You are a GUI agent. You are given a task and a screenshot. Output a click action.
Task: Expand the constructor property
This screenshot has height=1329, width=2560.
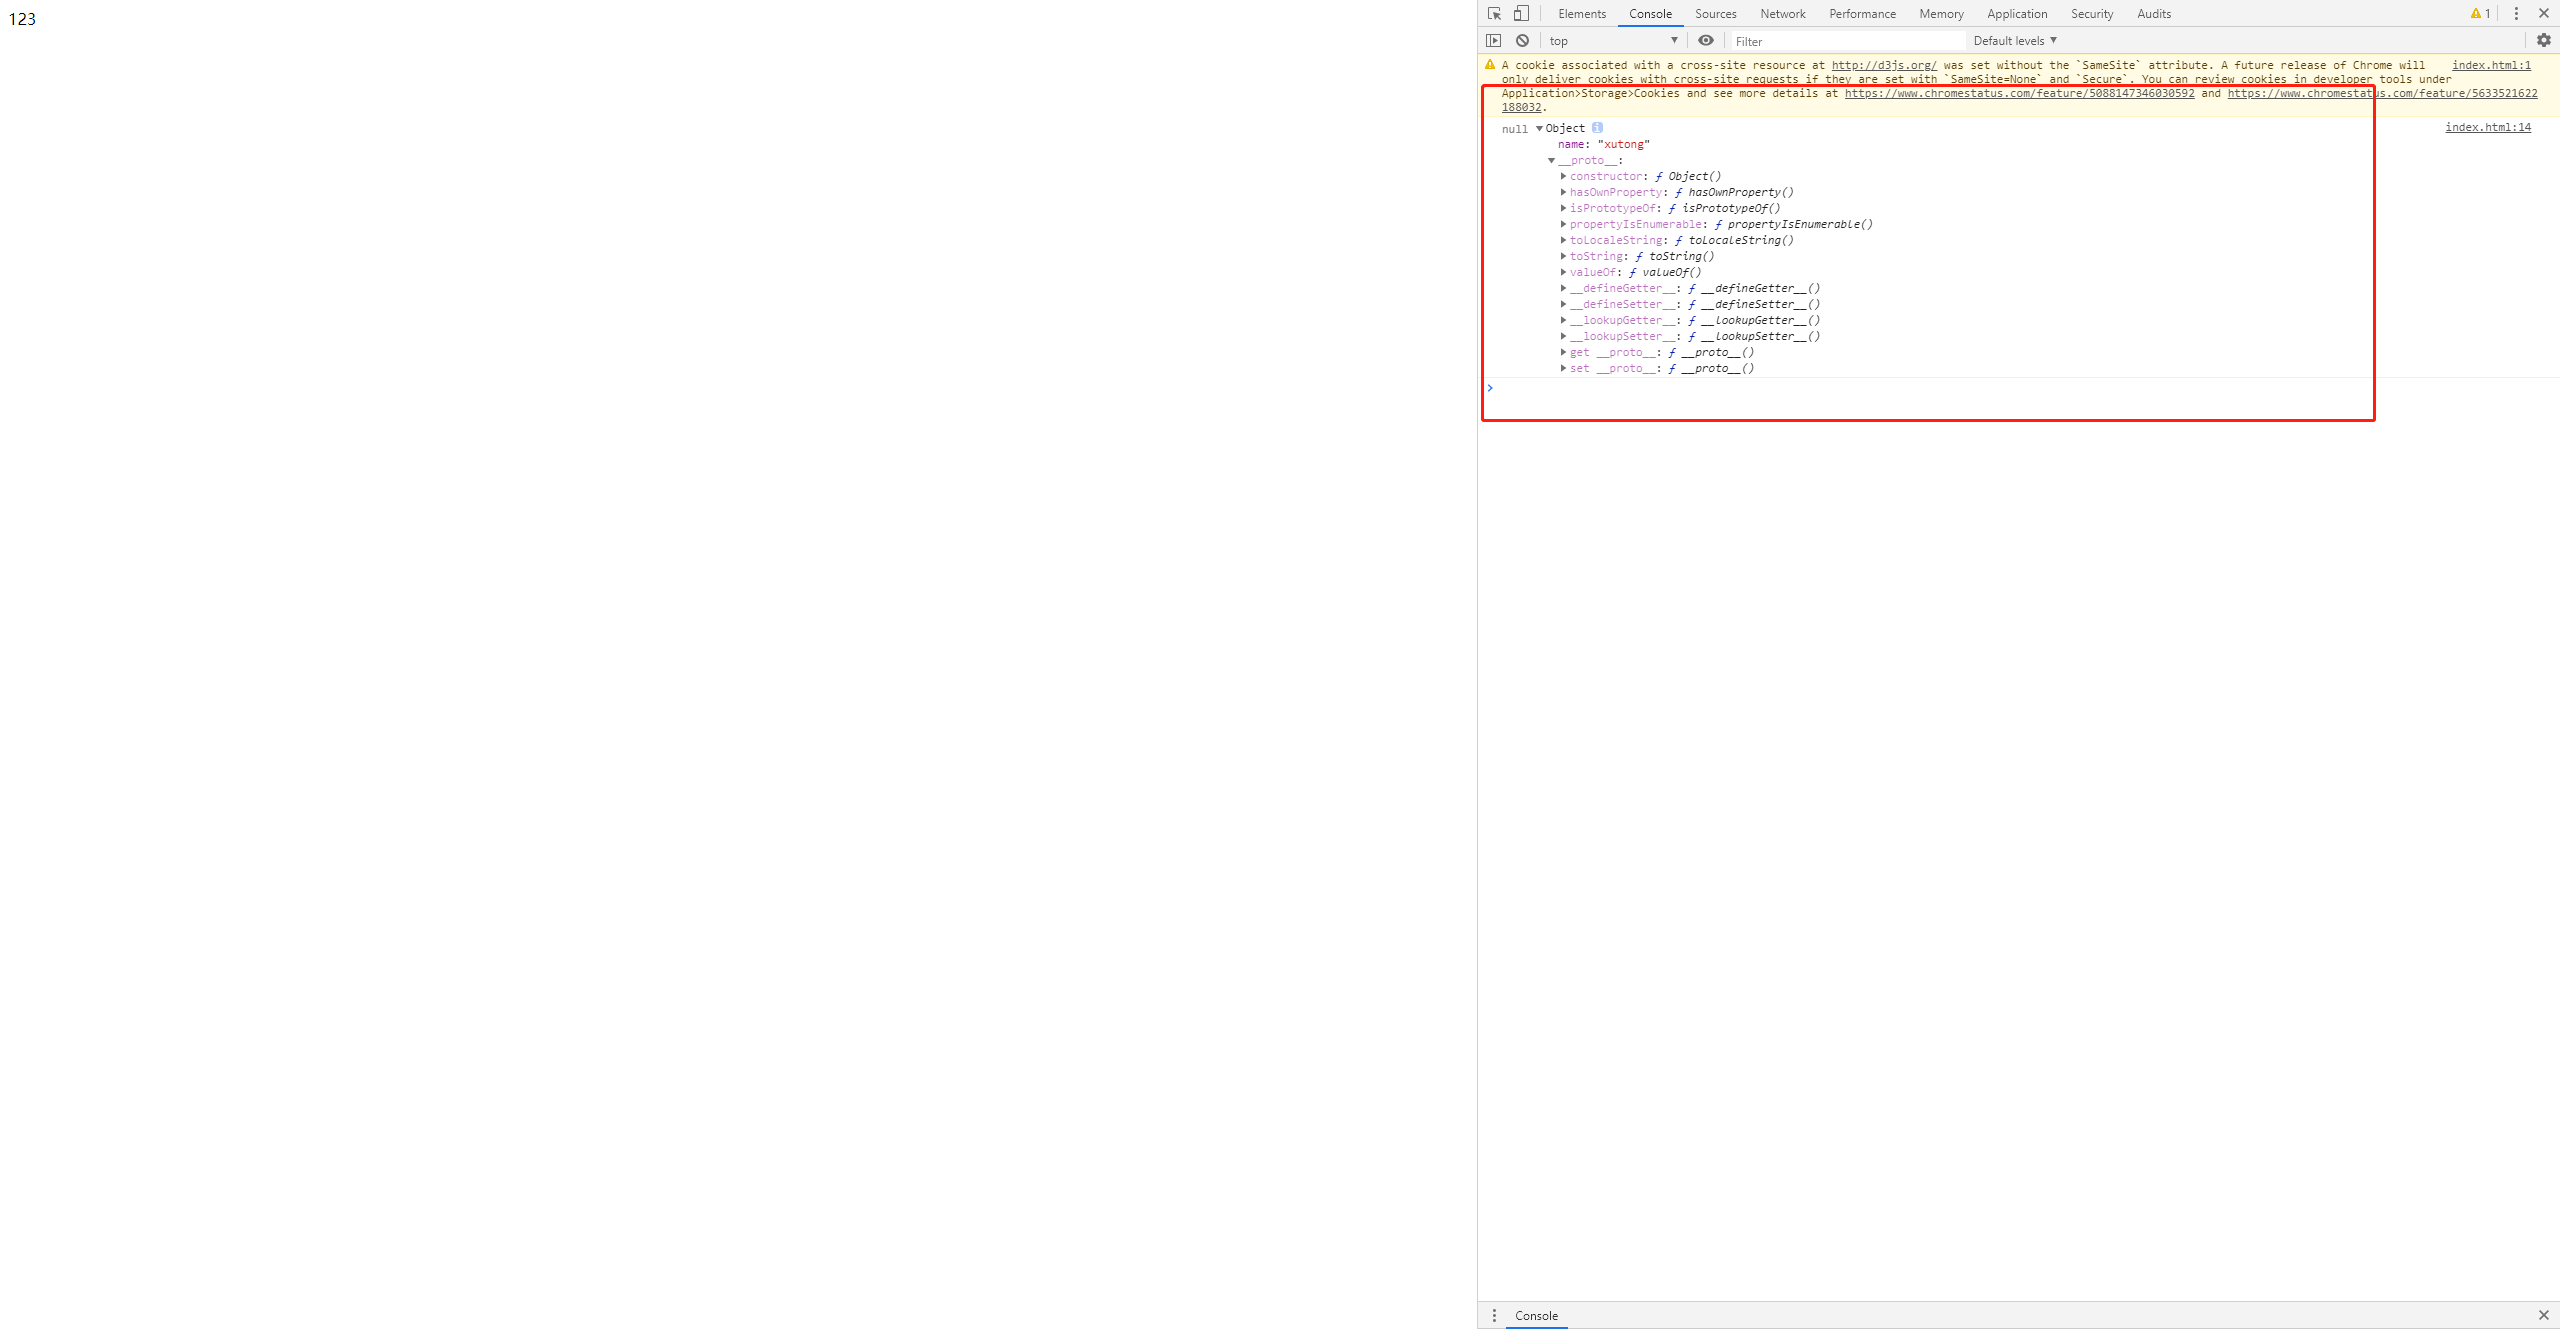point(1563,175)
